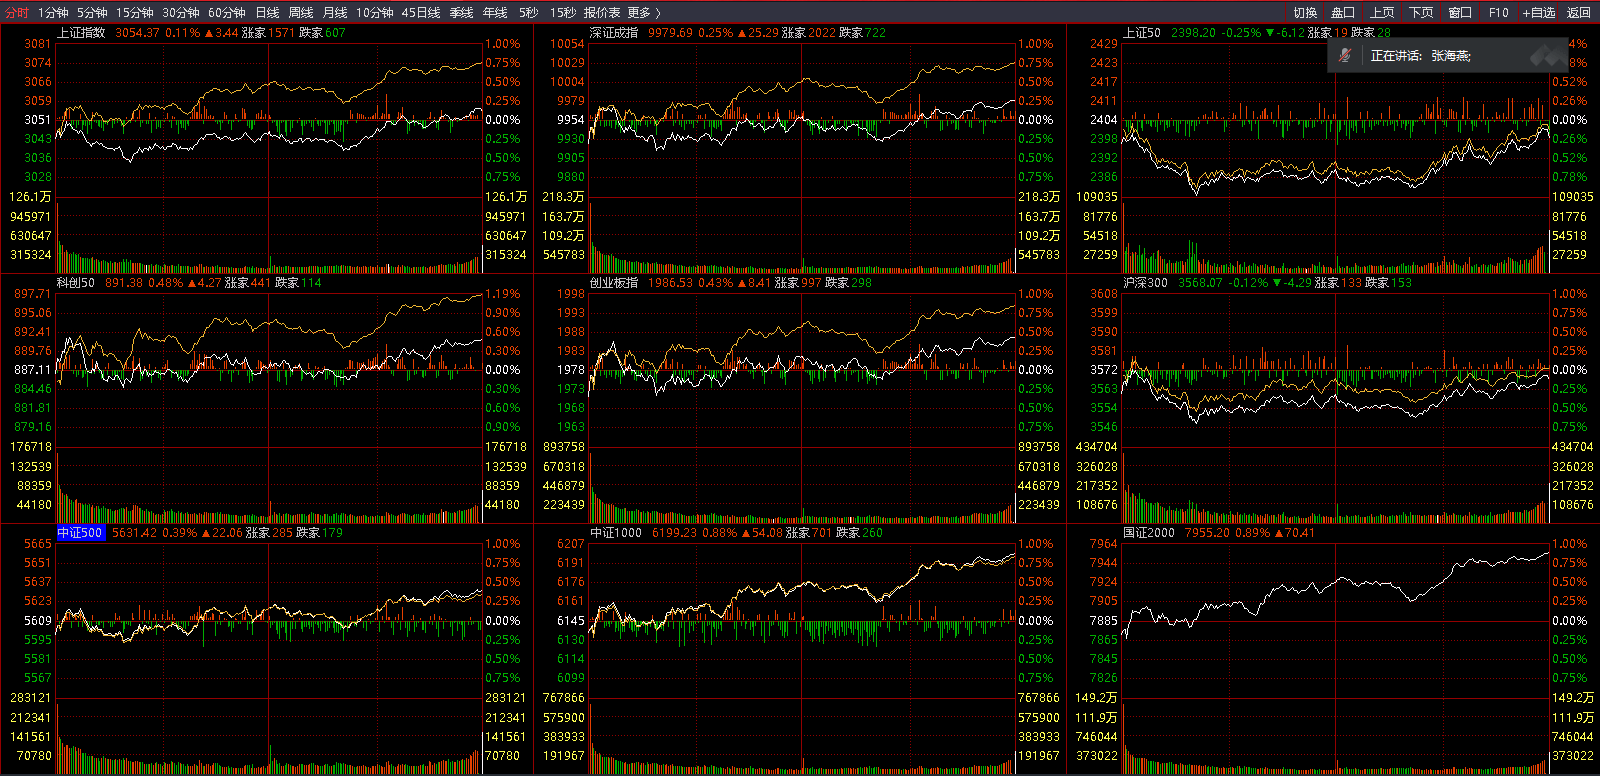Click the 上证指数 price 3054.37
This screenshot has width=1600, height=776.
click(x=137, y=32)
